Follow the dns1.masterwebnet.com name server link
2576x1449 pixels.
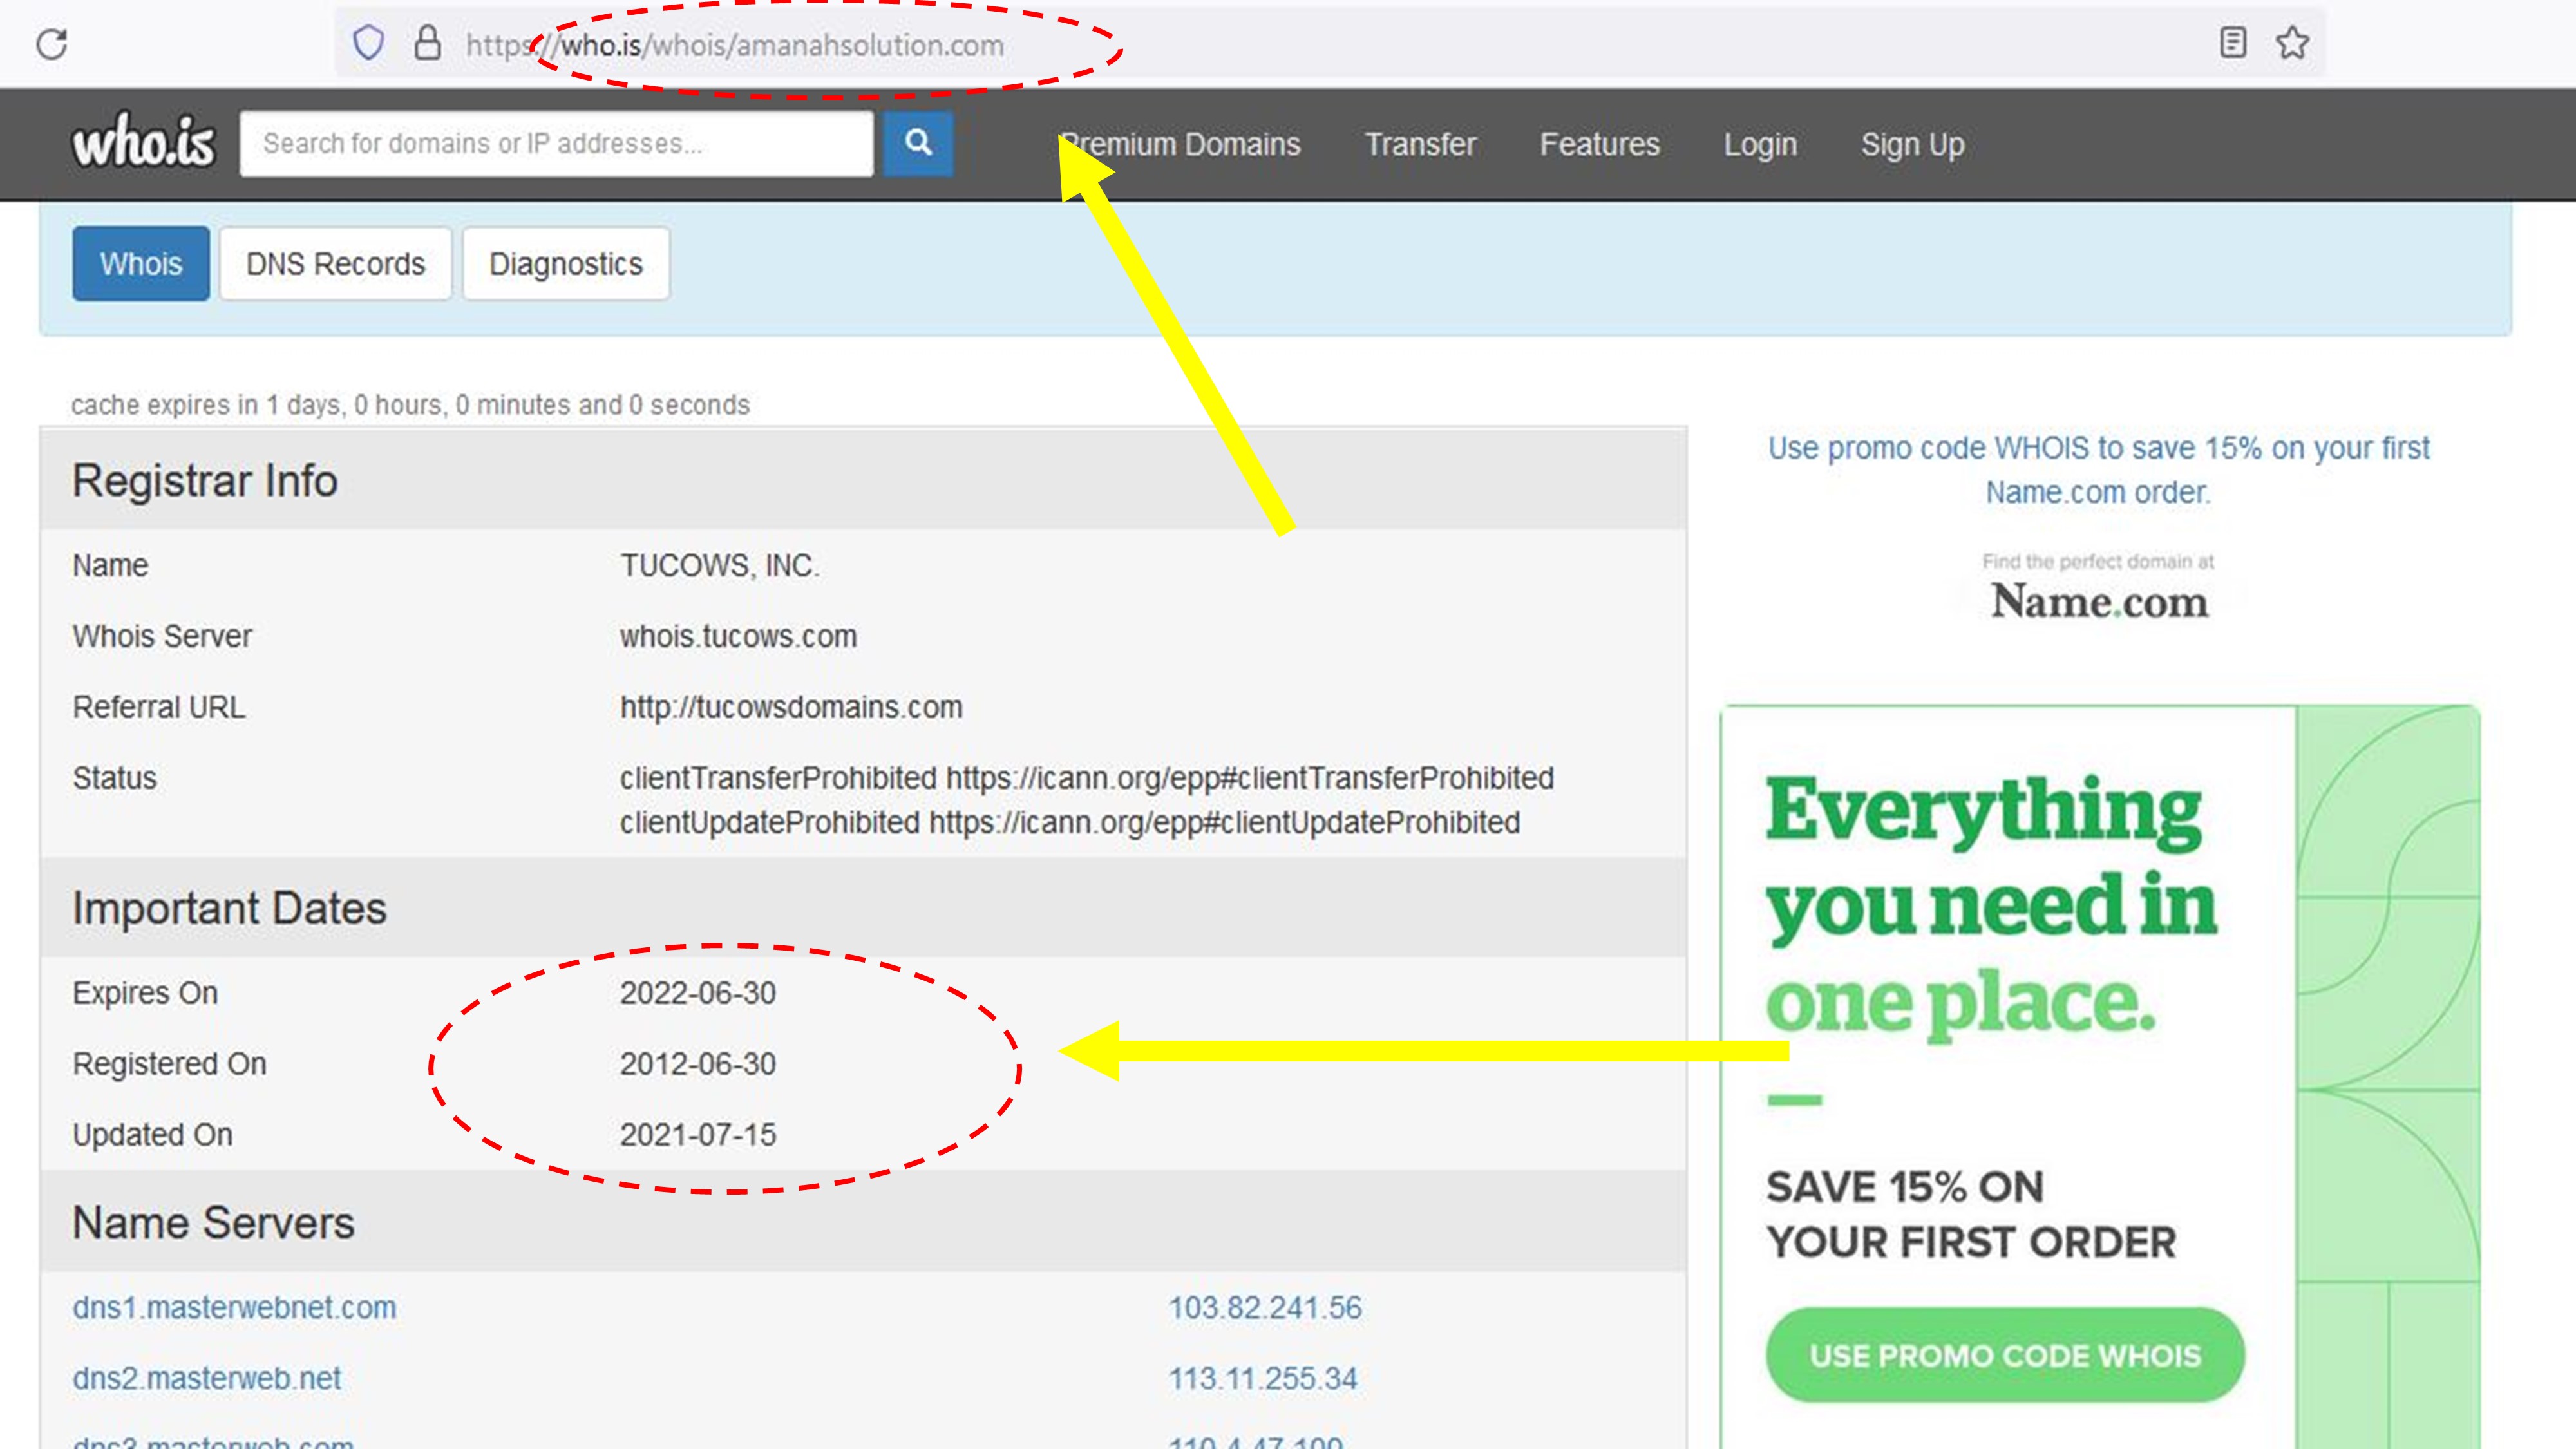pos(234,1307)
